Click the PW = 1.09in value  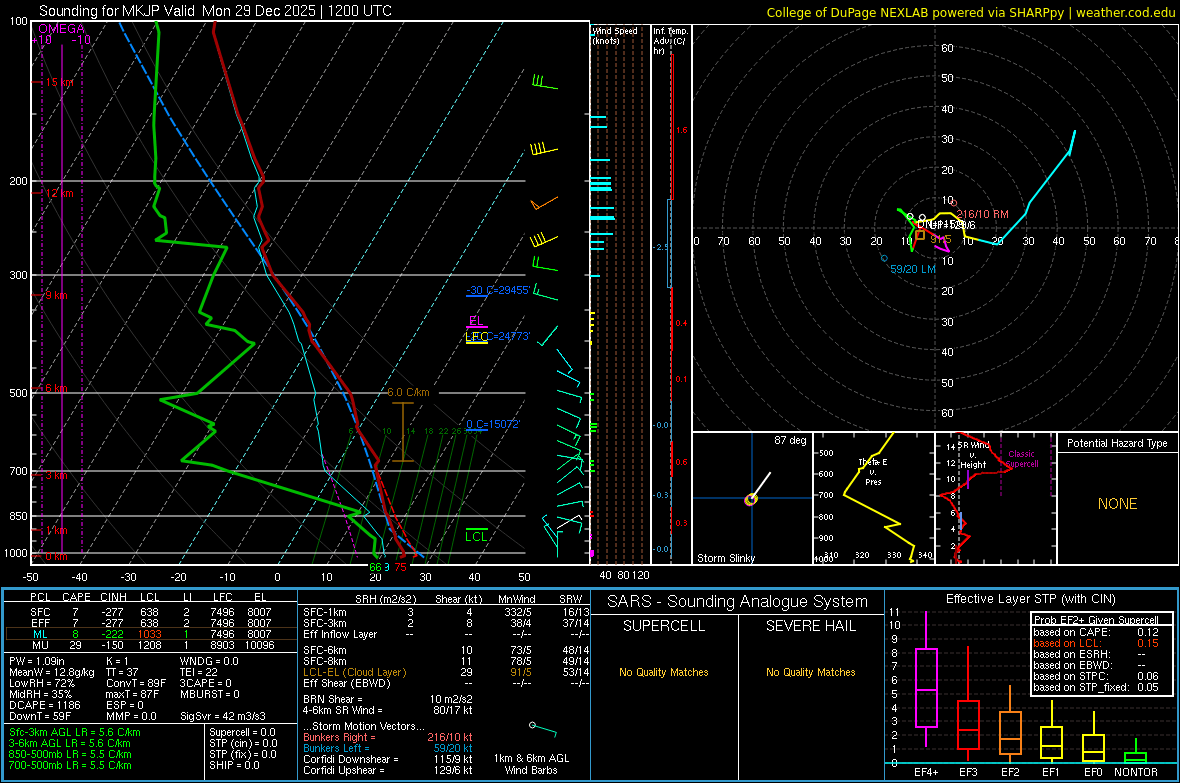pos(37,661)
